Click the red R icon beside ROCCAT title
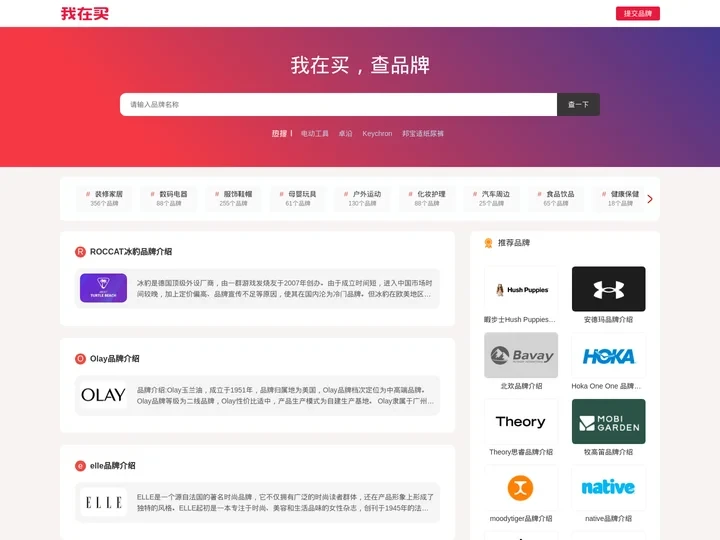Screen dimensions: 720x540 tap(80, 252)
